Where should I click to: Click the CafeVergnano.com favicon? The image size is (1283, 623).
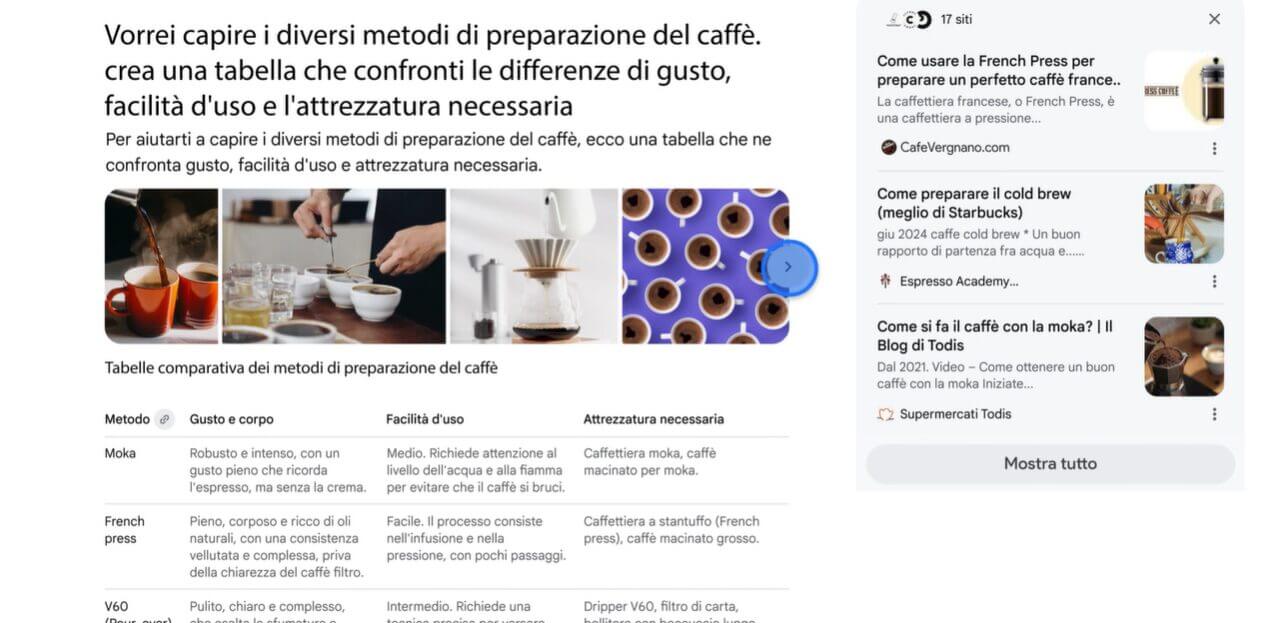[888, 147]
